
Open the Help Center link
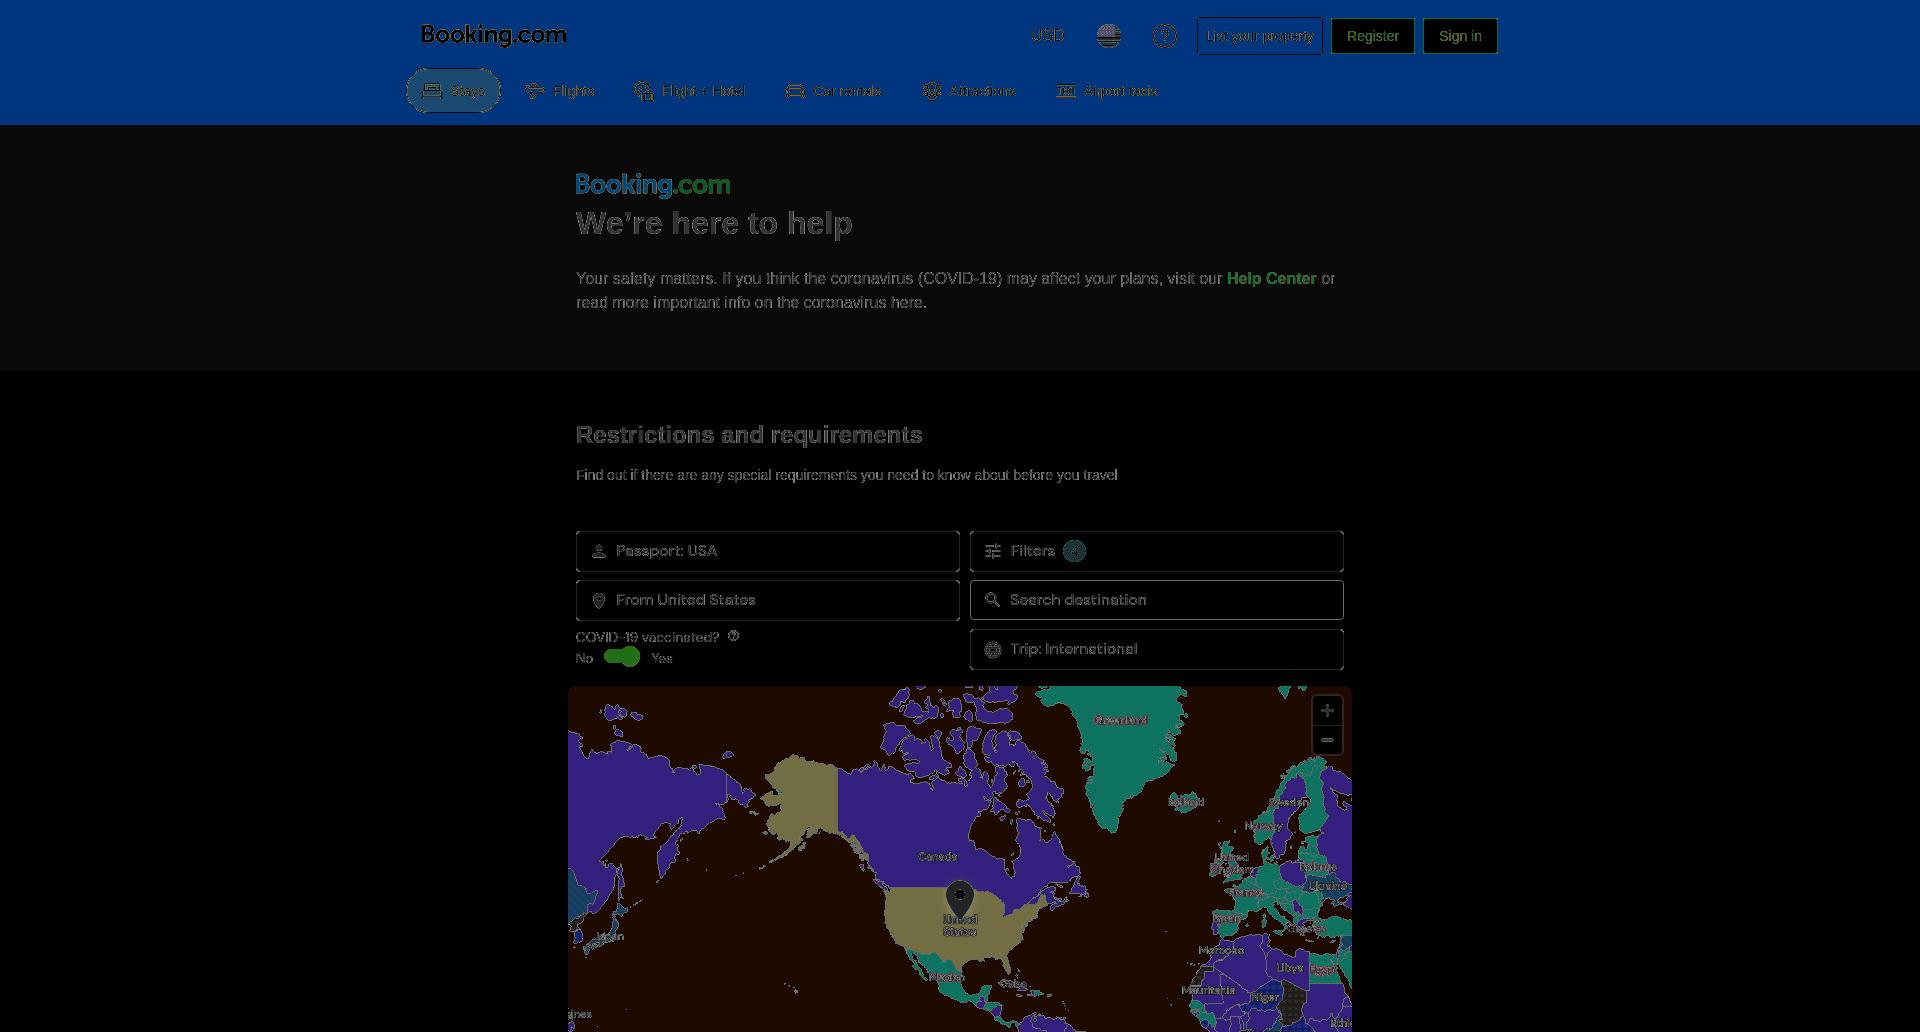1271,278
